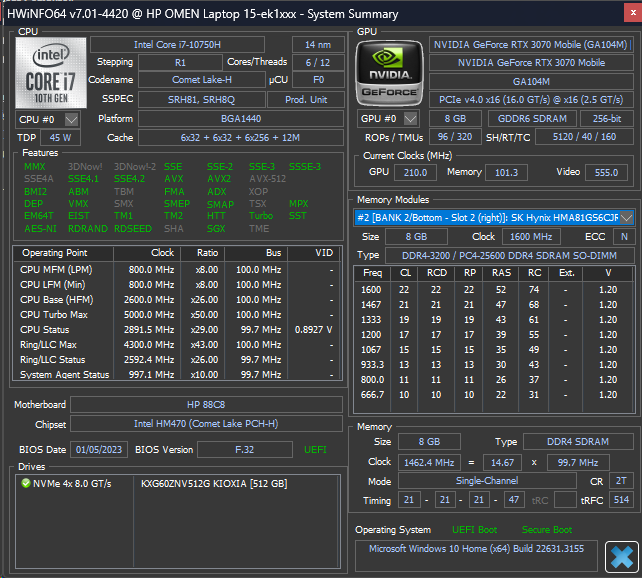642x578 pixels.
Task: Click the NVMe 4x 8.0 GT/s interface text
Action: [x=72, y=483]
